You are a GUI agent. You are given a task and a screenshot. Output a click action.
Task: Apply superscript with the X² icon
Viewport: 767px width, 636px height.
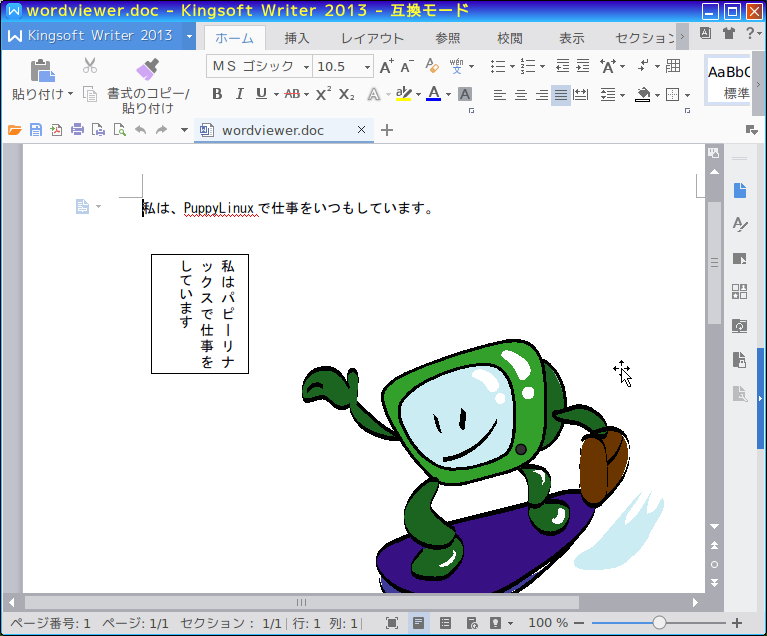(323, 93)
